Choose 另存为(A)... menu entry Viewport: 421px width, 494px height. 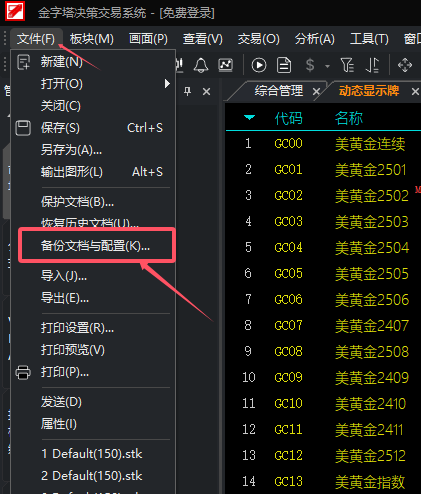93,150
